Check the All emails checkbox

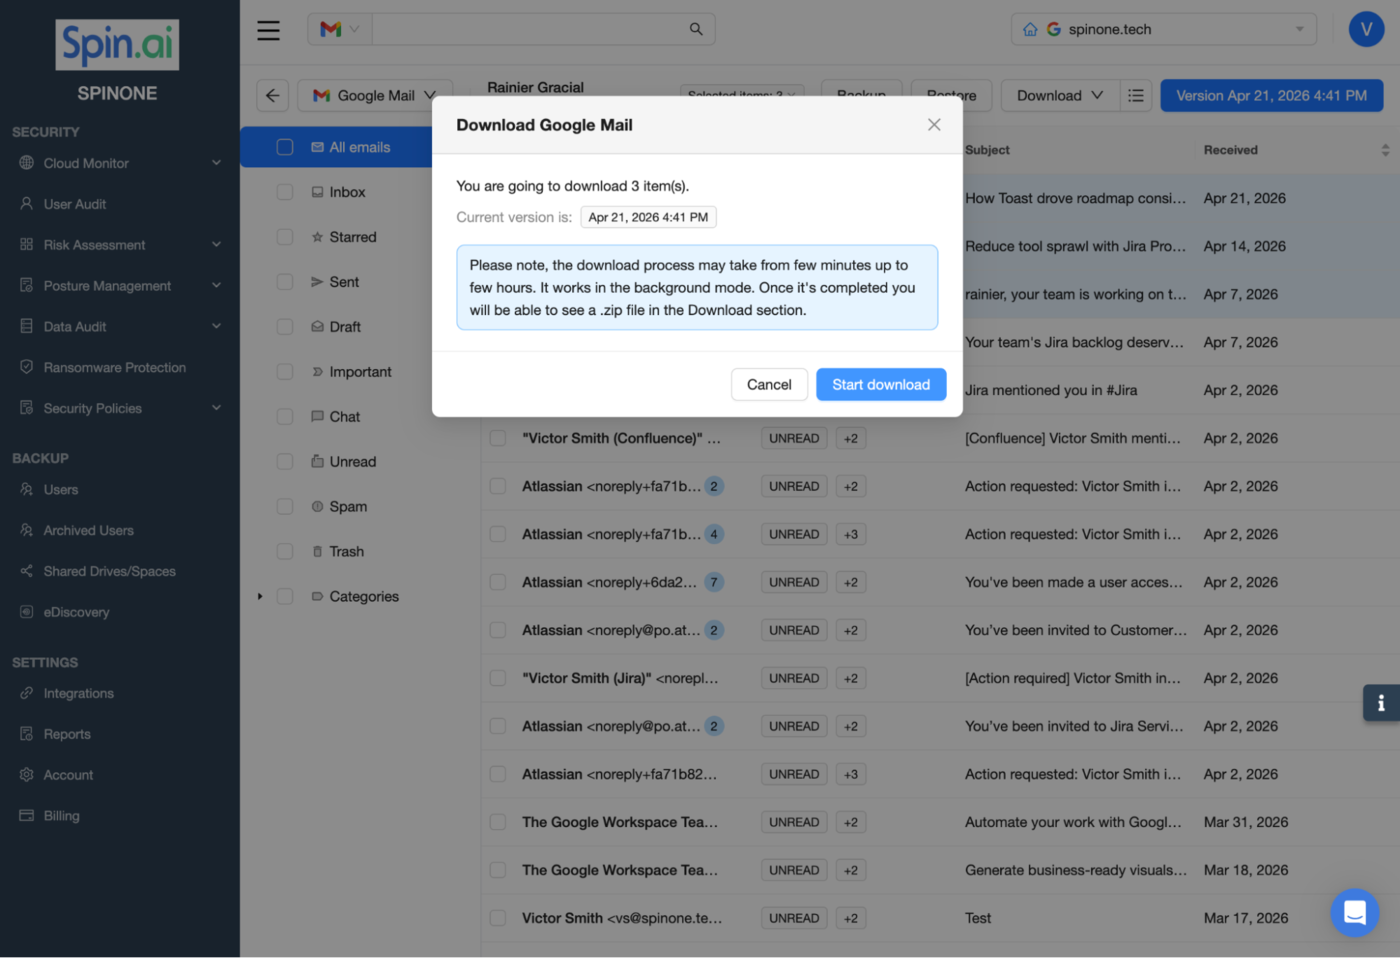(x=285, y=147)
